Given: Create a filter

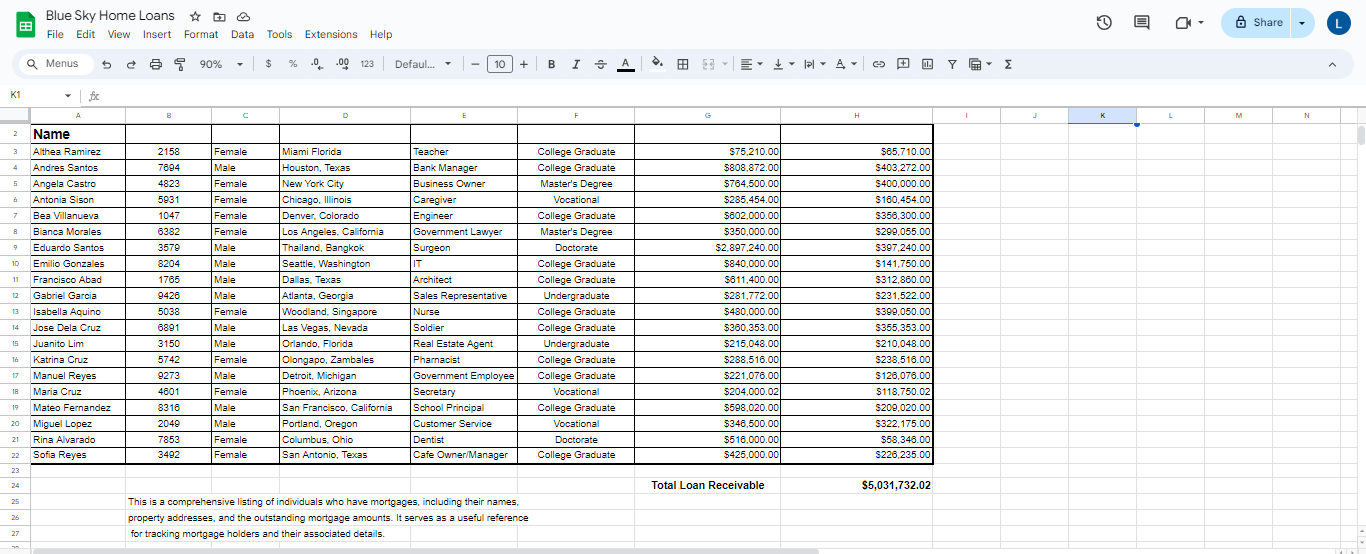Looking at the screenshot, I should click(x=952, y=64).
